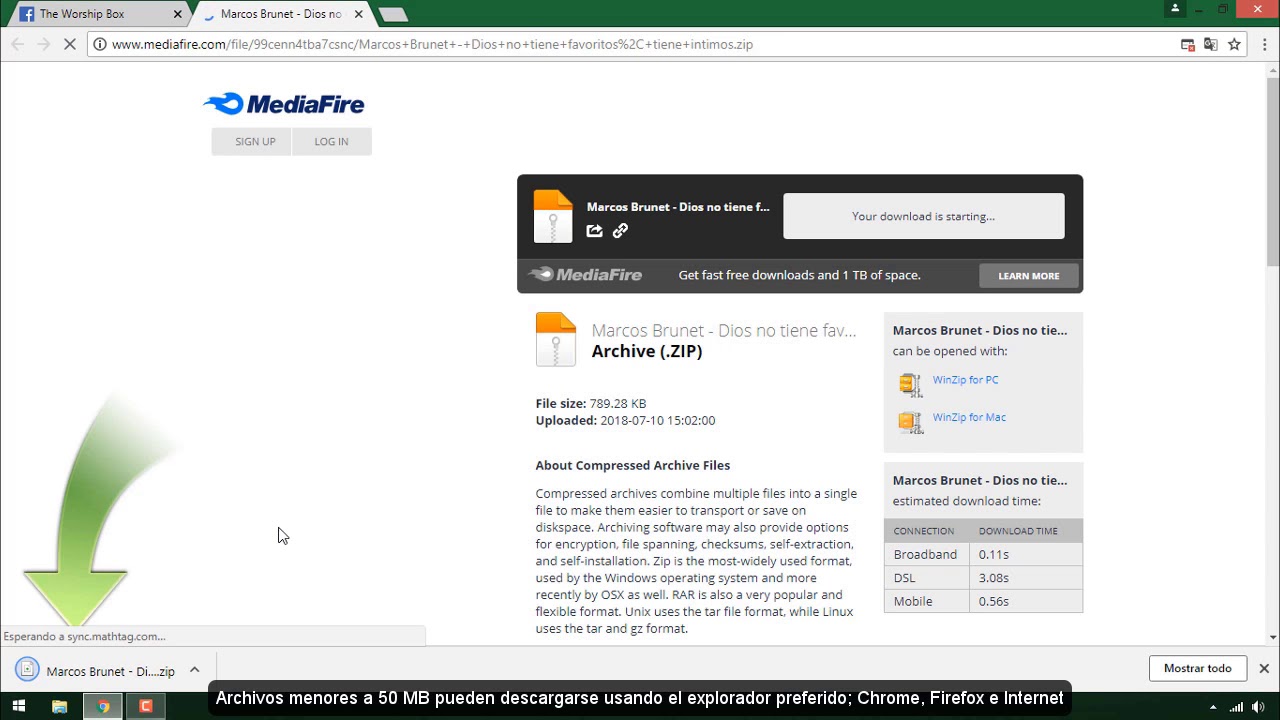This screenshot has height=720, width=1280.
Task: Click the Chrome profile user icon
Action: (x=1174, y=9)
